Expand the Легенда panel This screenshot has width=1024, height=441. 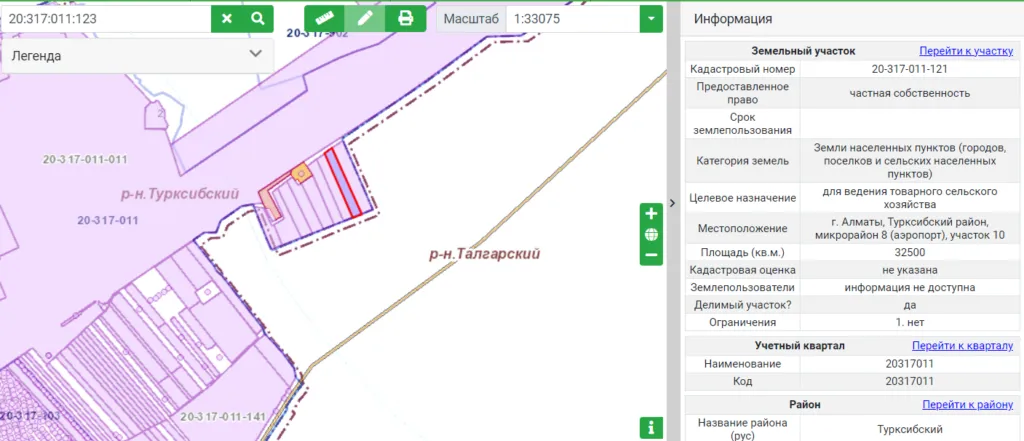(x=254, y=56)
